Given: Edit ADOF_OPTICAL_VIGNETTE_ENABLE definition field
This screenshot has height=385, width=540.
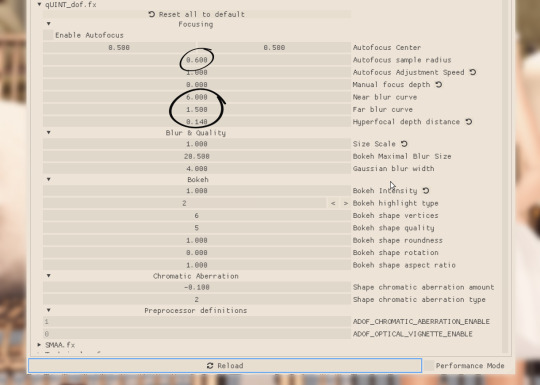Looking at the screenshot, I should pos(197,334).
